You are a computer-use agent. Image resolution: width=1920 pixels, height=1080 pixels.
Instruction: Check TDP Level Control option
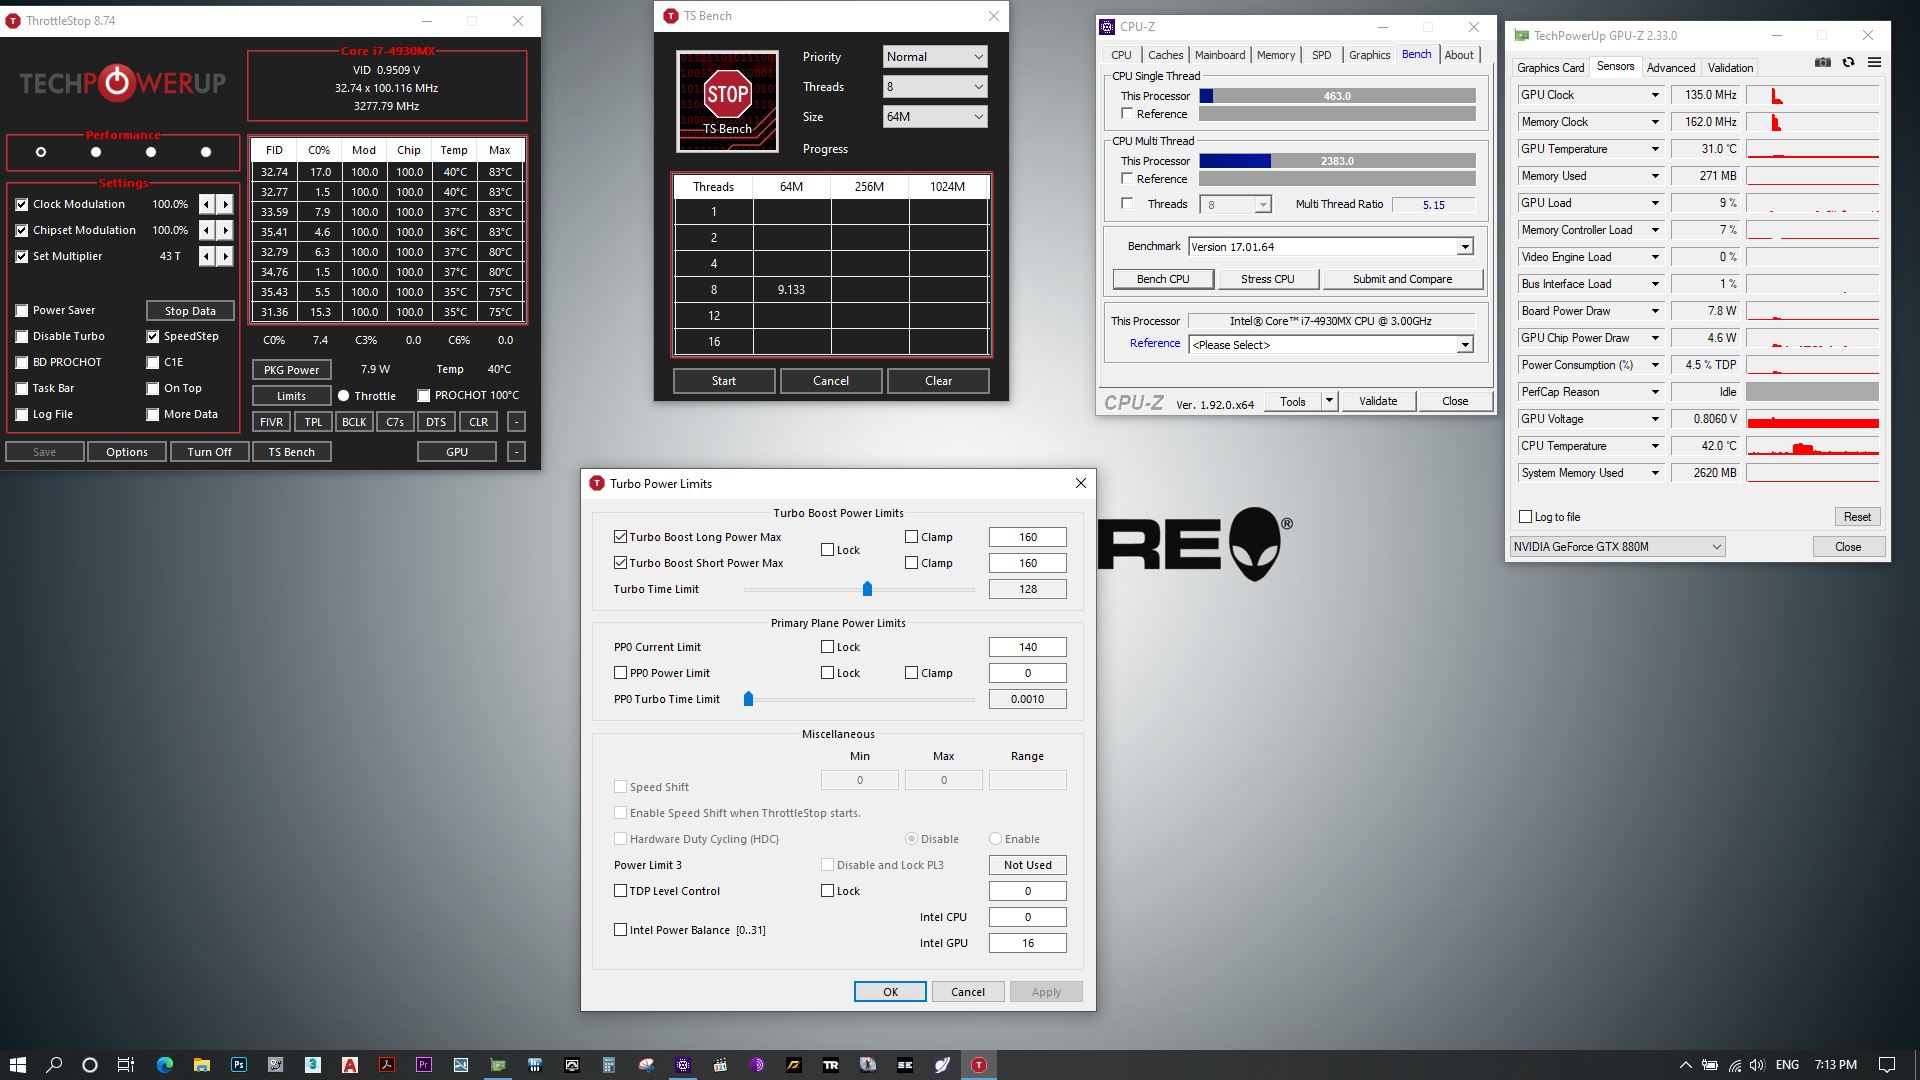click(620, 891)
